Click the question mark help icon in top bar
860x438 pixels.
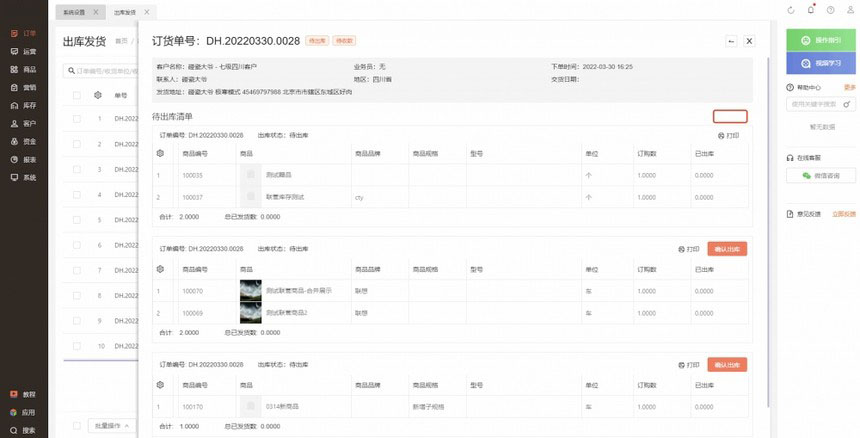point(830,10)
